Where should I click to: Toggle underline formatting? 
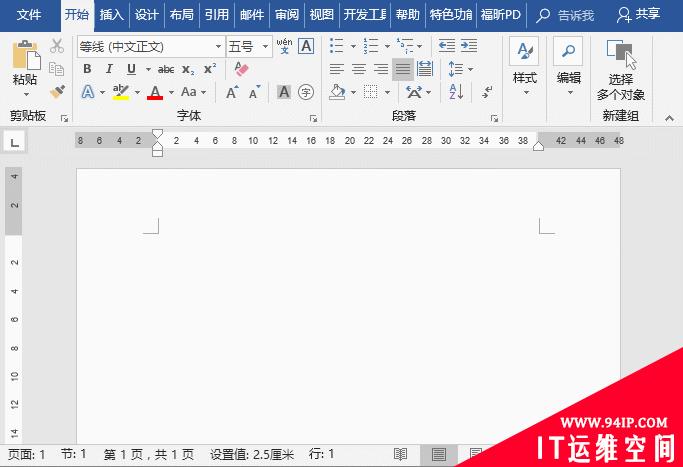click(x=131, y=69)
